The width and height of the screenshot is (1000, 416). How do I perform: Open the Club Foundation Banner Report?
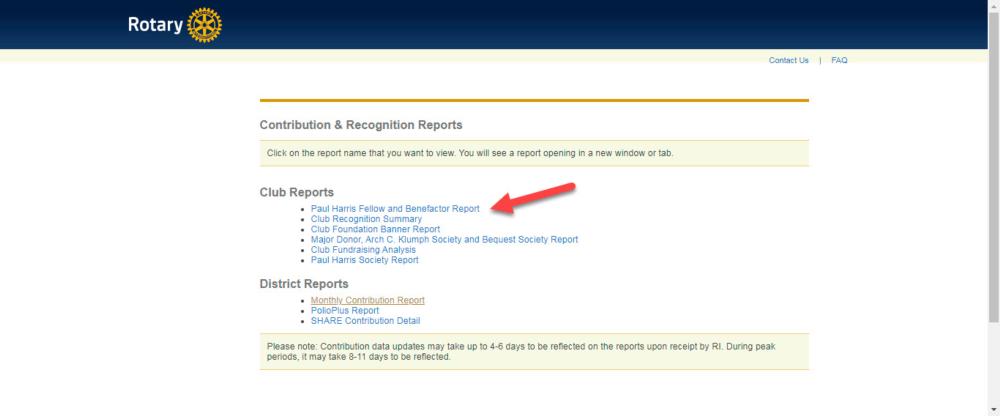click(375, 229)
